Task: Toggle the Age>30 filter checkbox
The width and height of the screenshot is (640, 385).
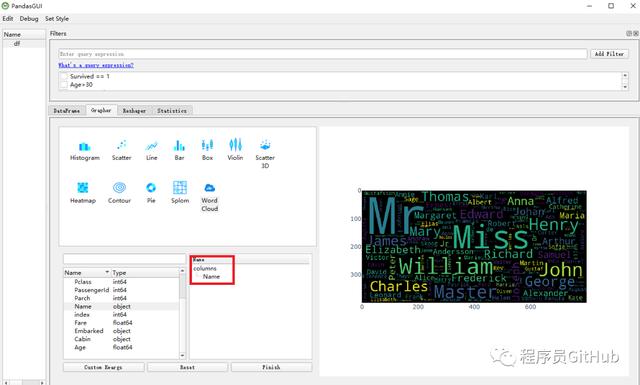Action: (64, 85)
